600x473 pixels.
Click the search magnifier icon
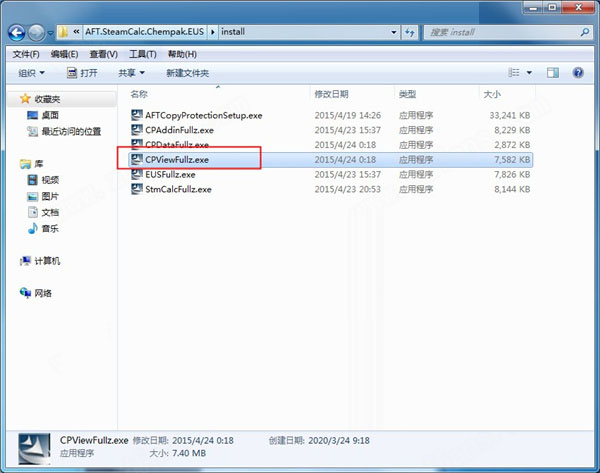tap(585, 32)
